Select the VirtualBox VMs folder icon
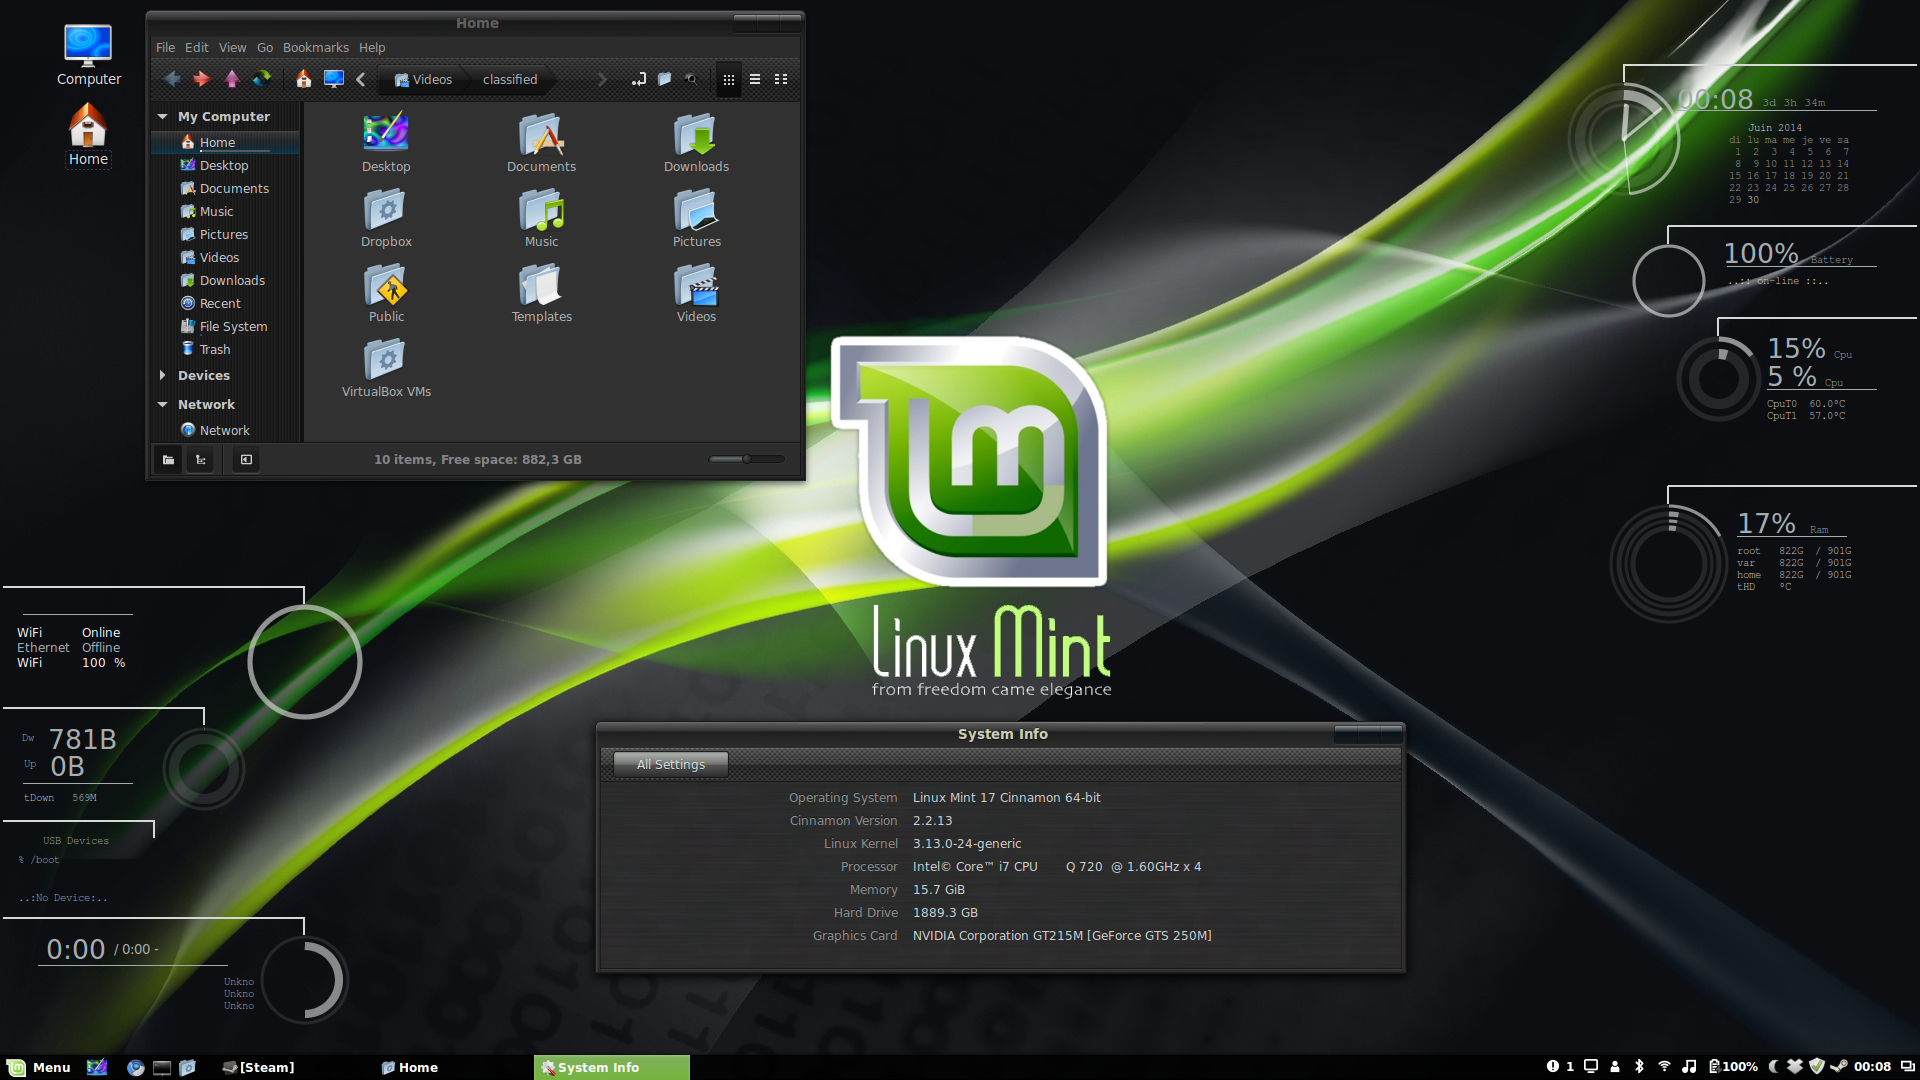The image size is (1920, 1080). (386, 369)
